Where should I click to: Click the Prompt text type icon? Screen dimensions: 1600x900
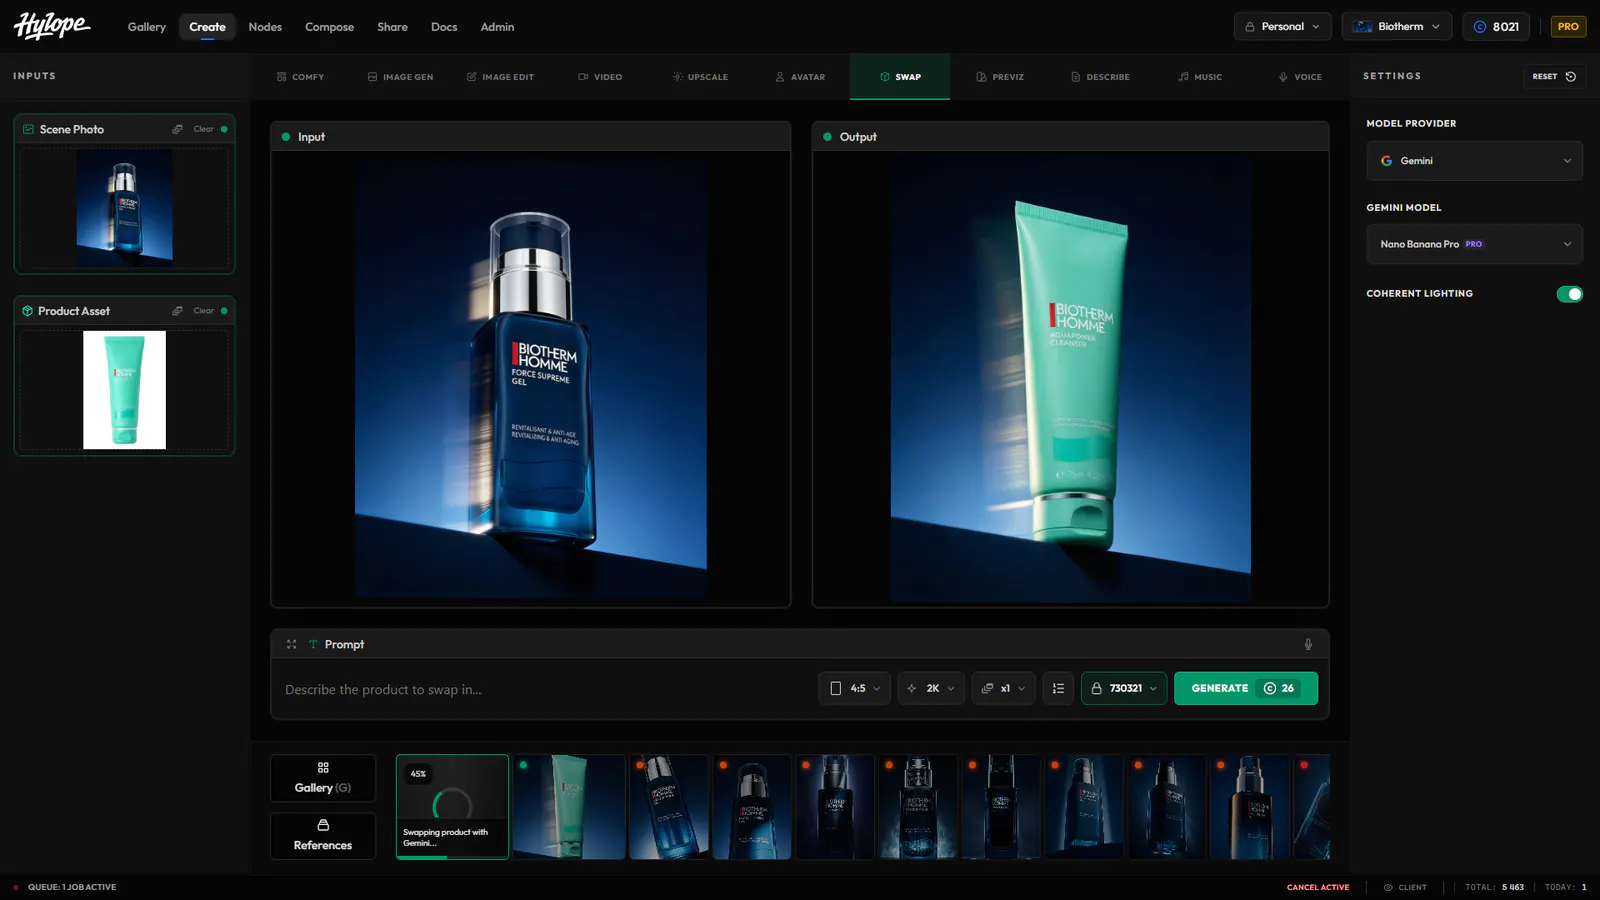(313, 644)
